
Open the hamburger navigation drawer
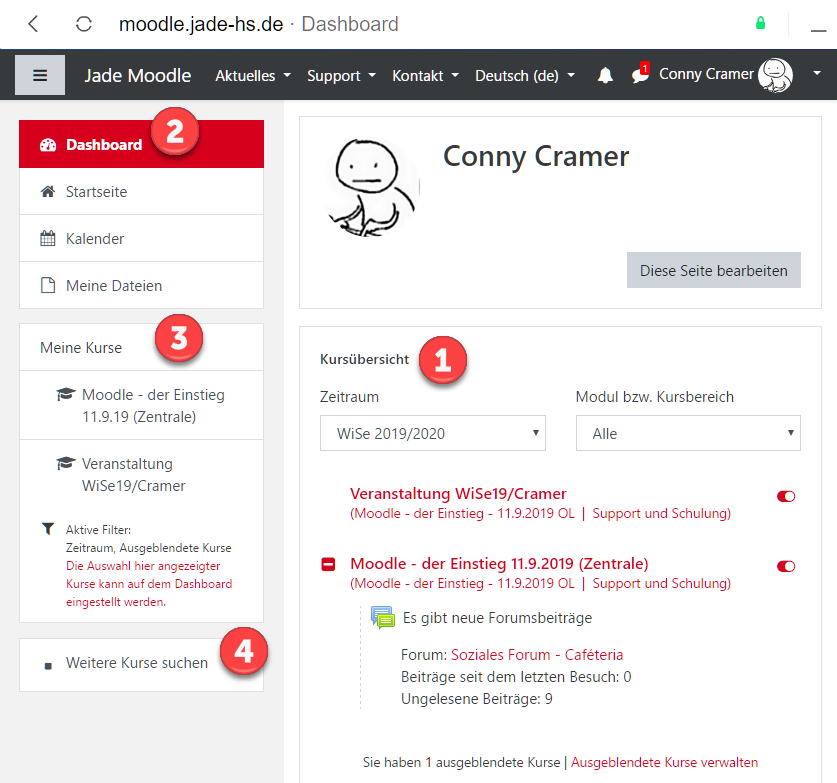(x=40, y=75)
